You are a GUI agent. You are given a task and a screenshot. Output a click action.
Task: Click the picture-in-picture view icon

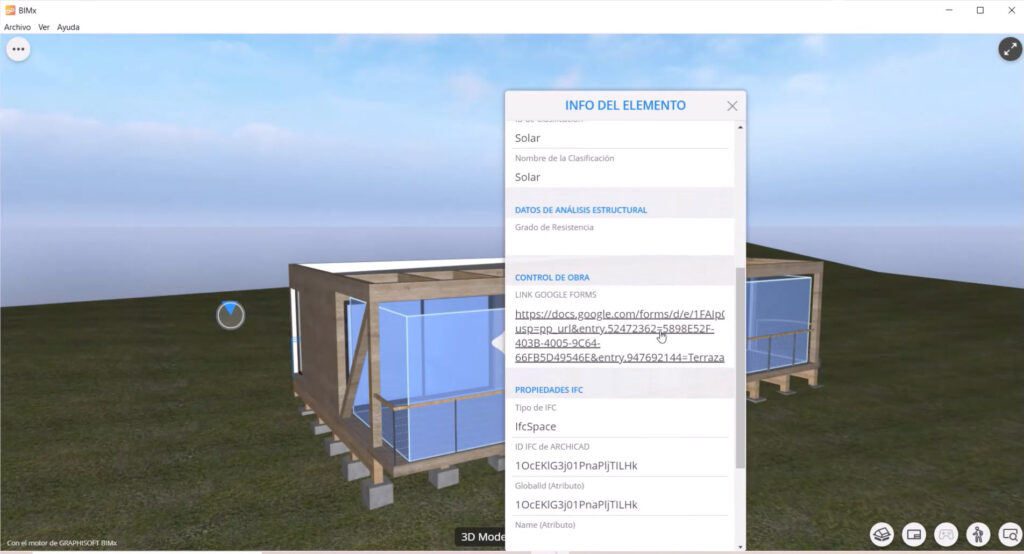click(914, 534)
